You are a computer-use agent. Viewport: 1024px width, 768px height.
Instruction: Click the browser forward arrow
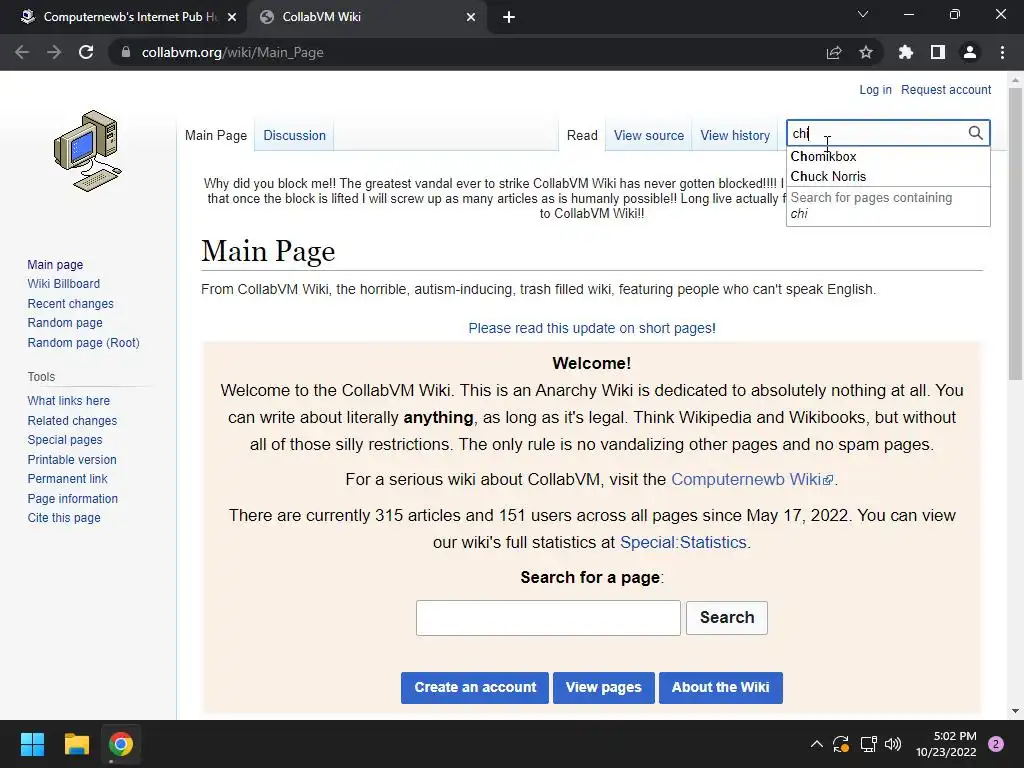(x=54, y=52)
